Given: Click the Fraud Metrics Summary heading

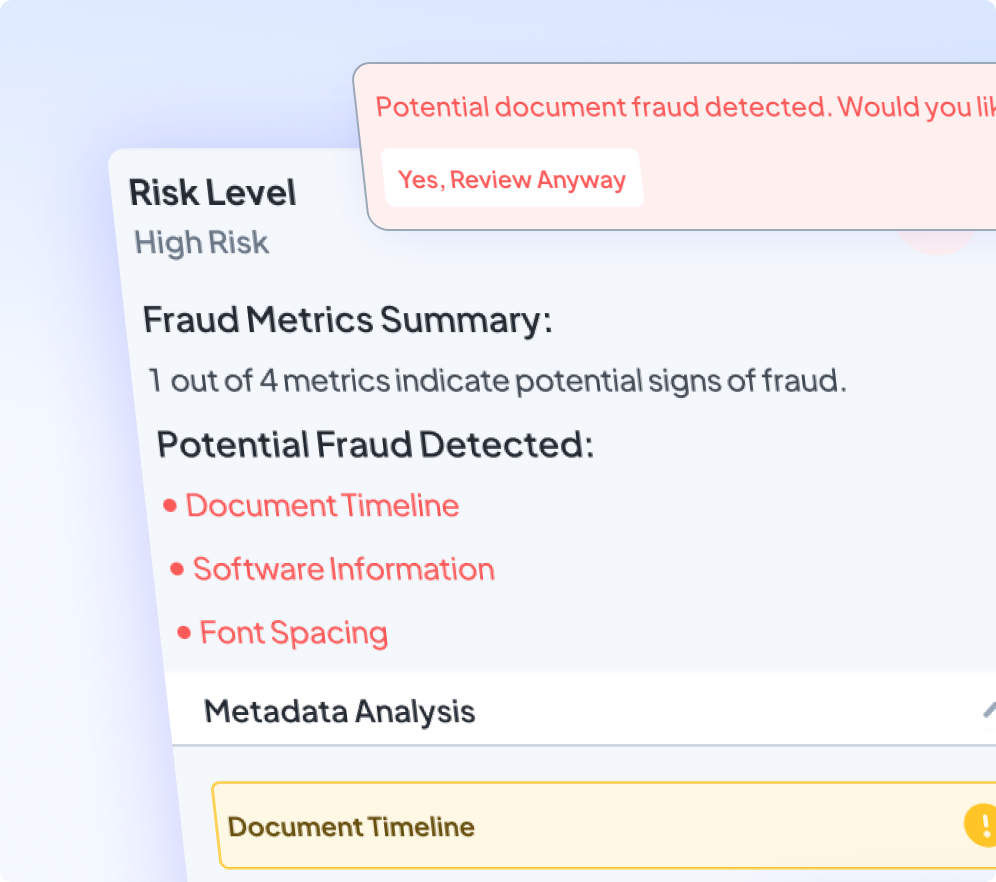Looking at the screenshot, I should (x=347, y=321).
